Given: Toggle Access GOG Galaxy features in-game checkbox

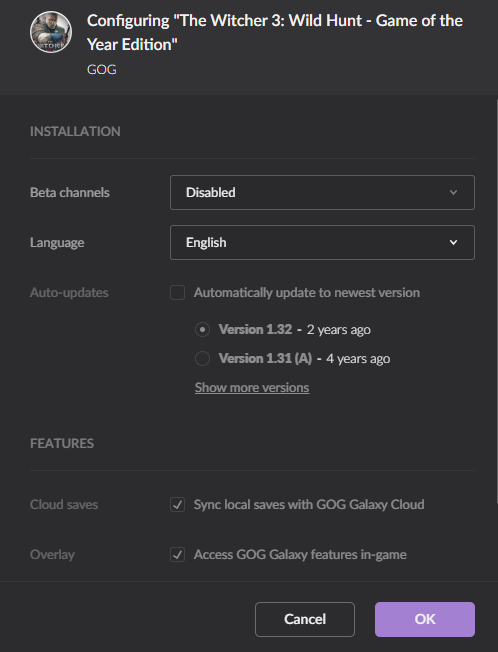Looking at the screenshot, I should point(178,555).
